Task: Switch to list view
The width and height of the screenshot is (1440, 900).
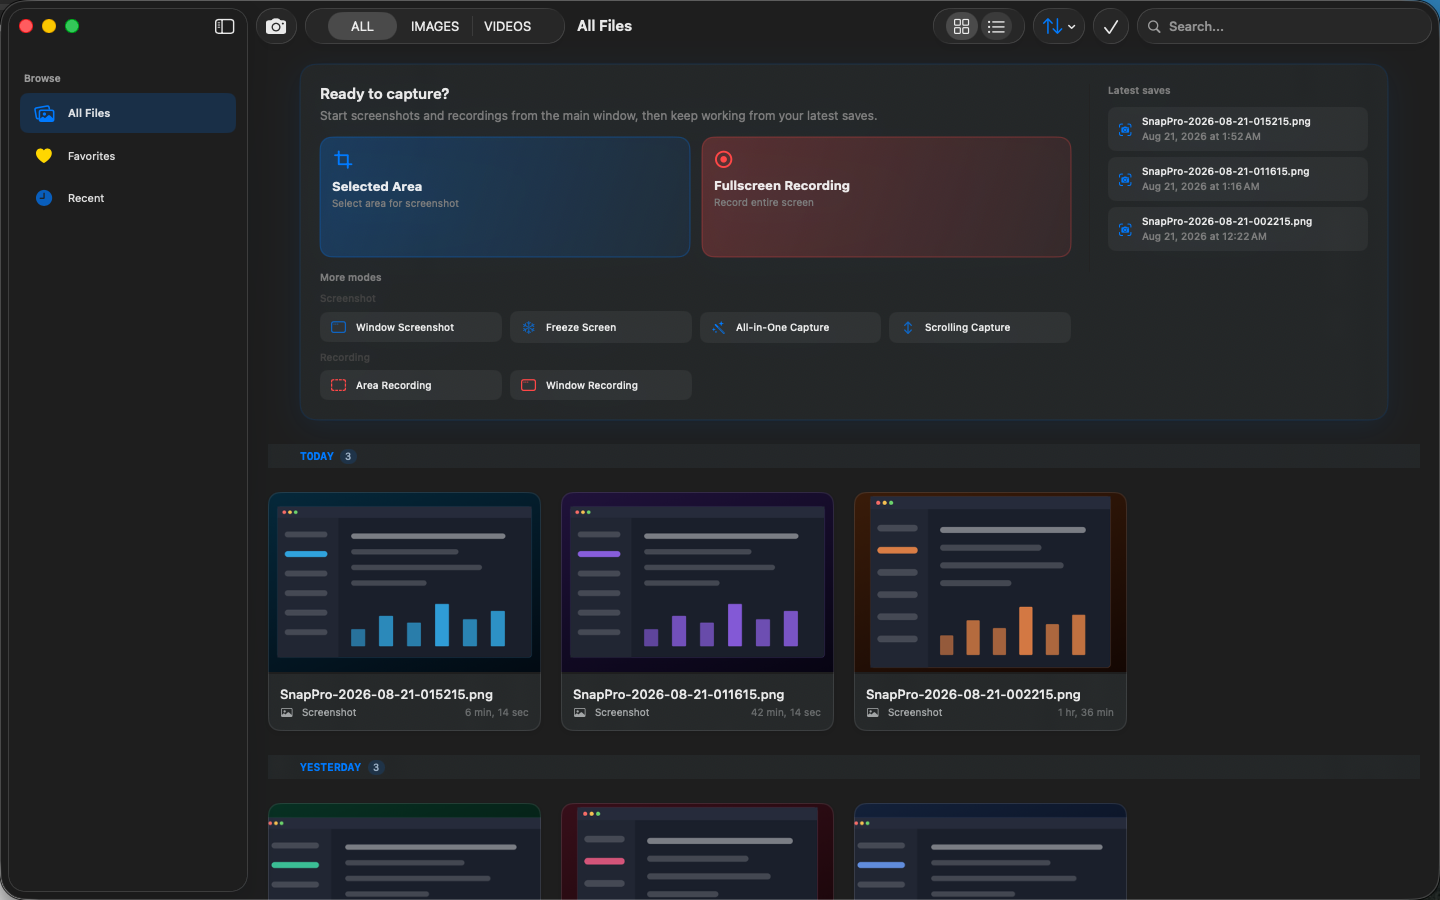Action: (x=996, y=27)
